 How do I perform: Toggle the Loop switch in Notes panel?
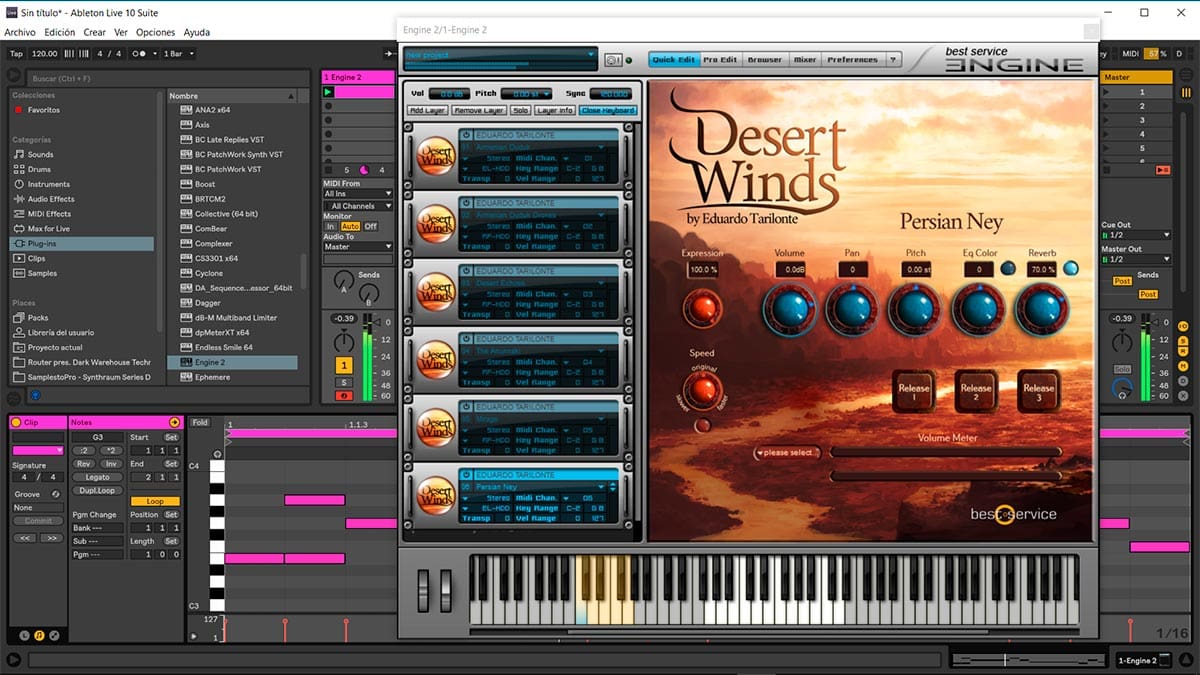pos(155,501)
